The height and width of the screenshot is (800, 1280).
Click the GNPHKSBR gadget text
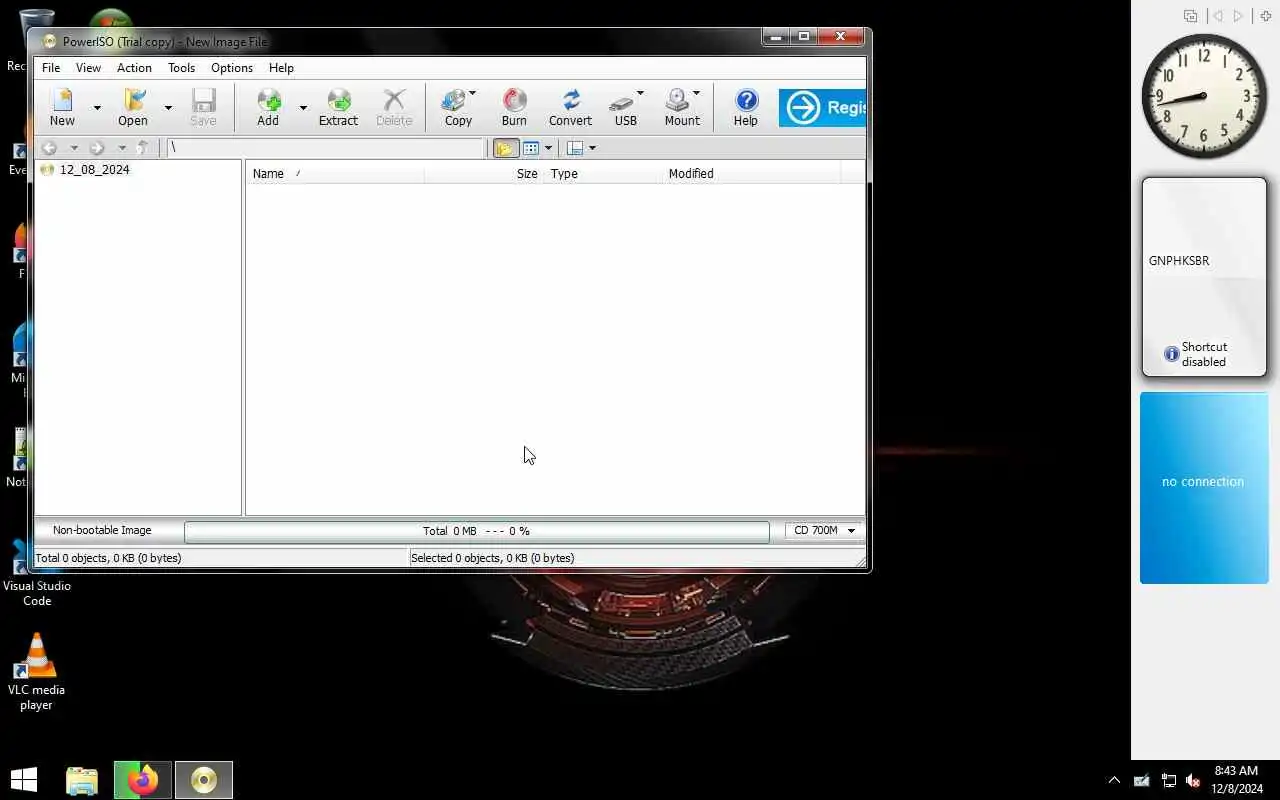(1179, 261)
